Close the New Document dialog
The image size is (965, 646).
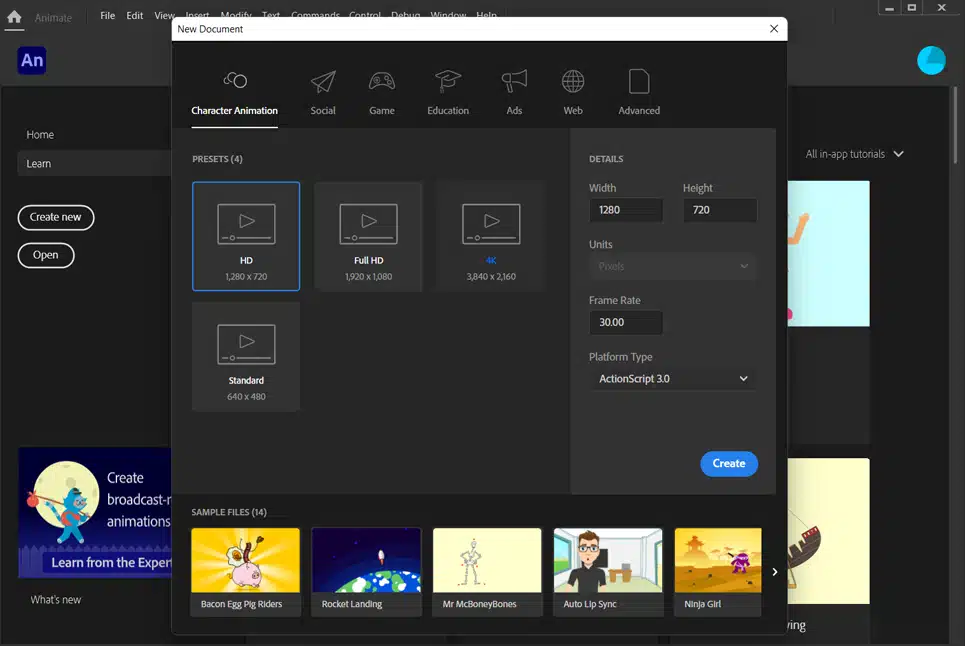774,29
